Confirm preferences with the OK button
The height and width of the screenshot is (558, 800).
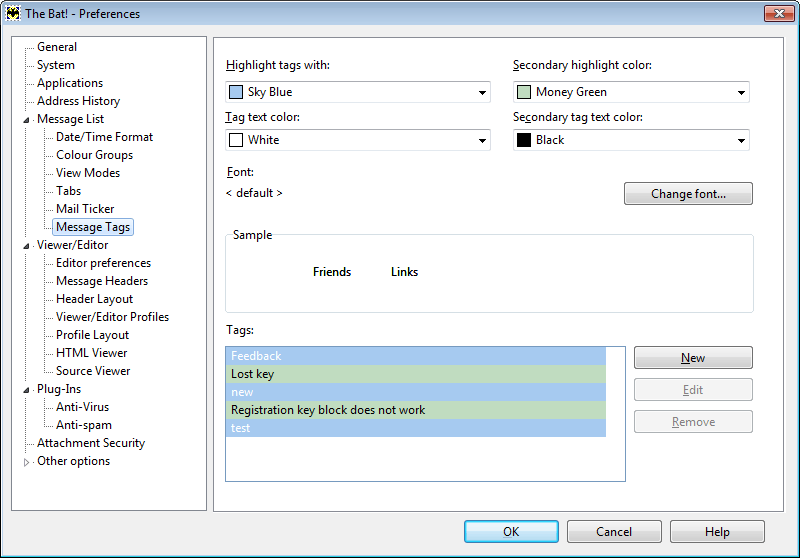(x=511, y=532)
